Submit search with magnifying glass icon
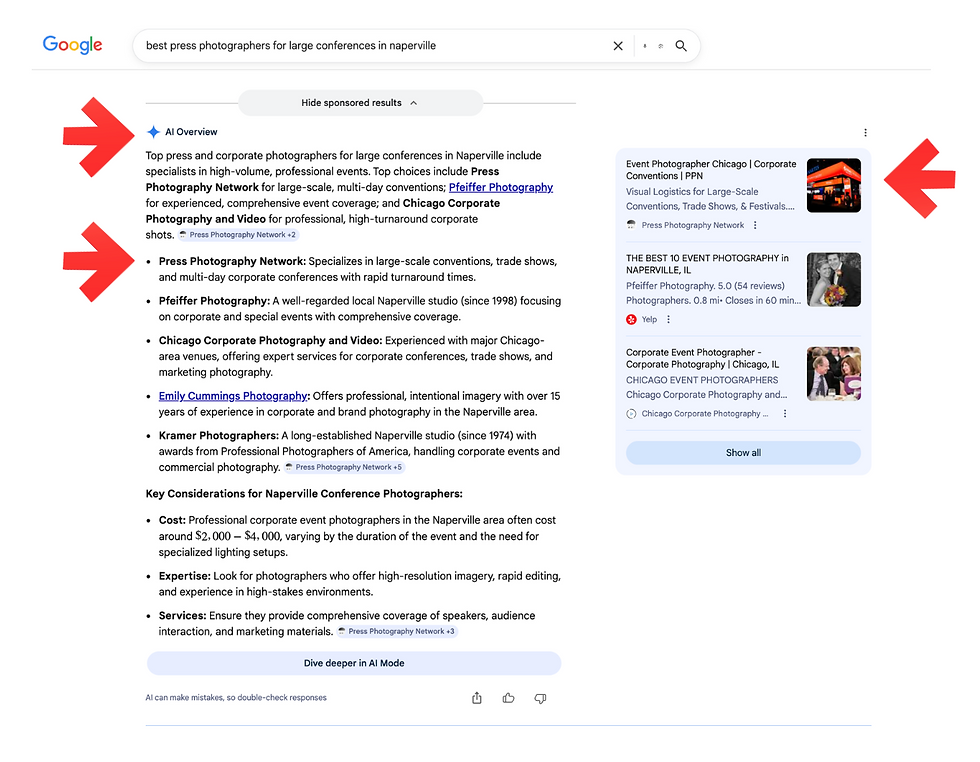 pyautogui.click(x=681, y=46)
